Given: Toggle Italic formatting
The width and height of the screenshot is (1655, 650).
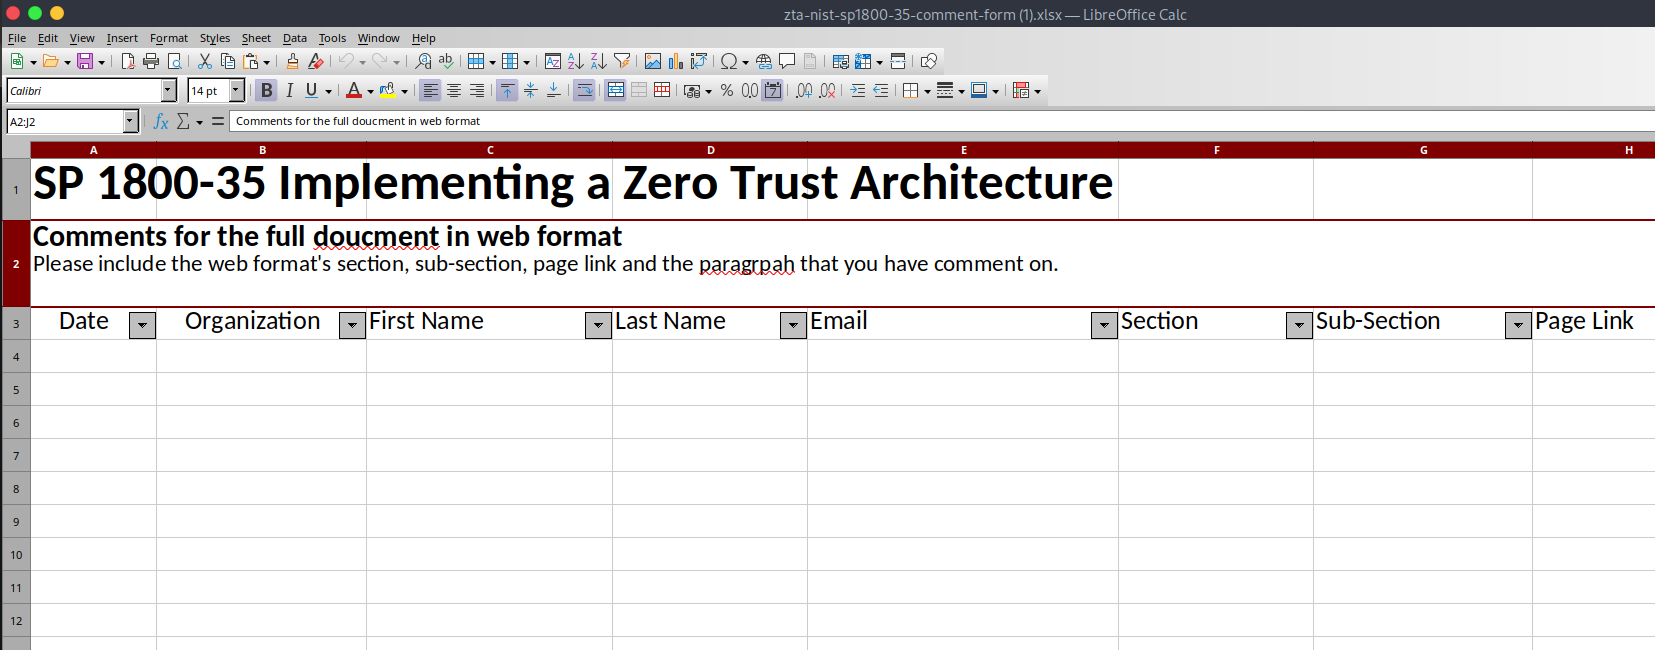Looking at the screenshot, I should (289, 90).
